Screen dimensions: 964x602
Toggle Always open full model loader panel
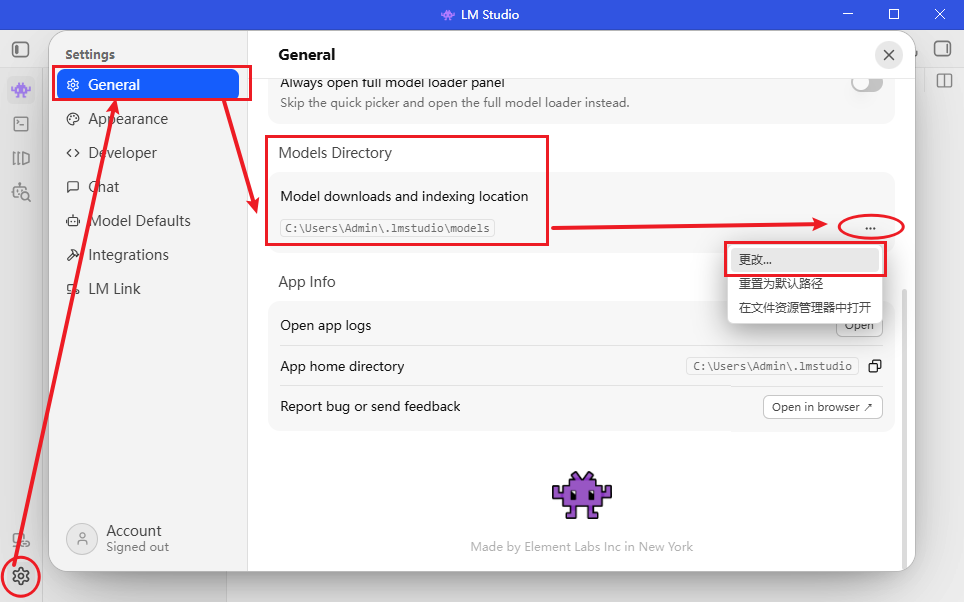867,83
